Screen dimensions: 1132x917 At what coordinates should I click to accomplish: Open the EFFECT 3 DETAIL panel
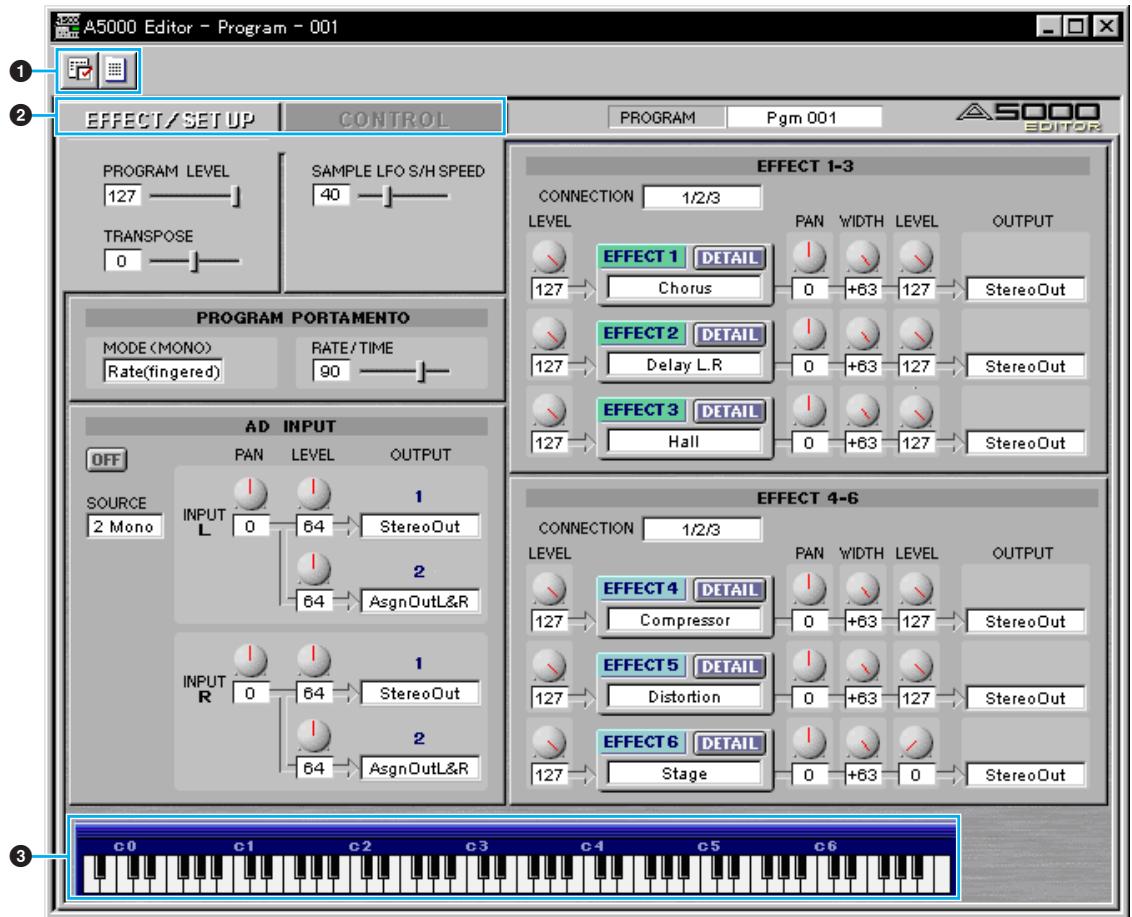click(x=729, y=411)
